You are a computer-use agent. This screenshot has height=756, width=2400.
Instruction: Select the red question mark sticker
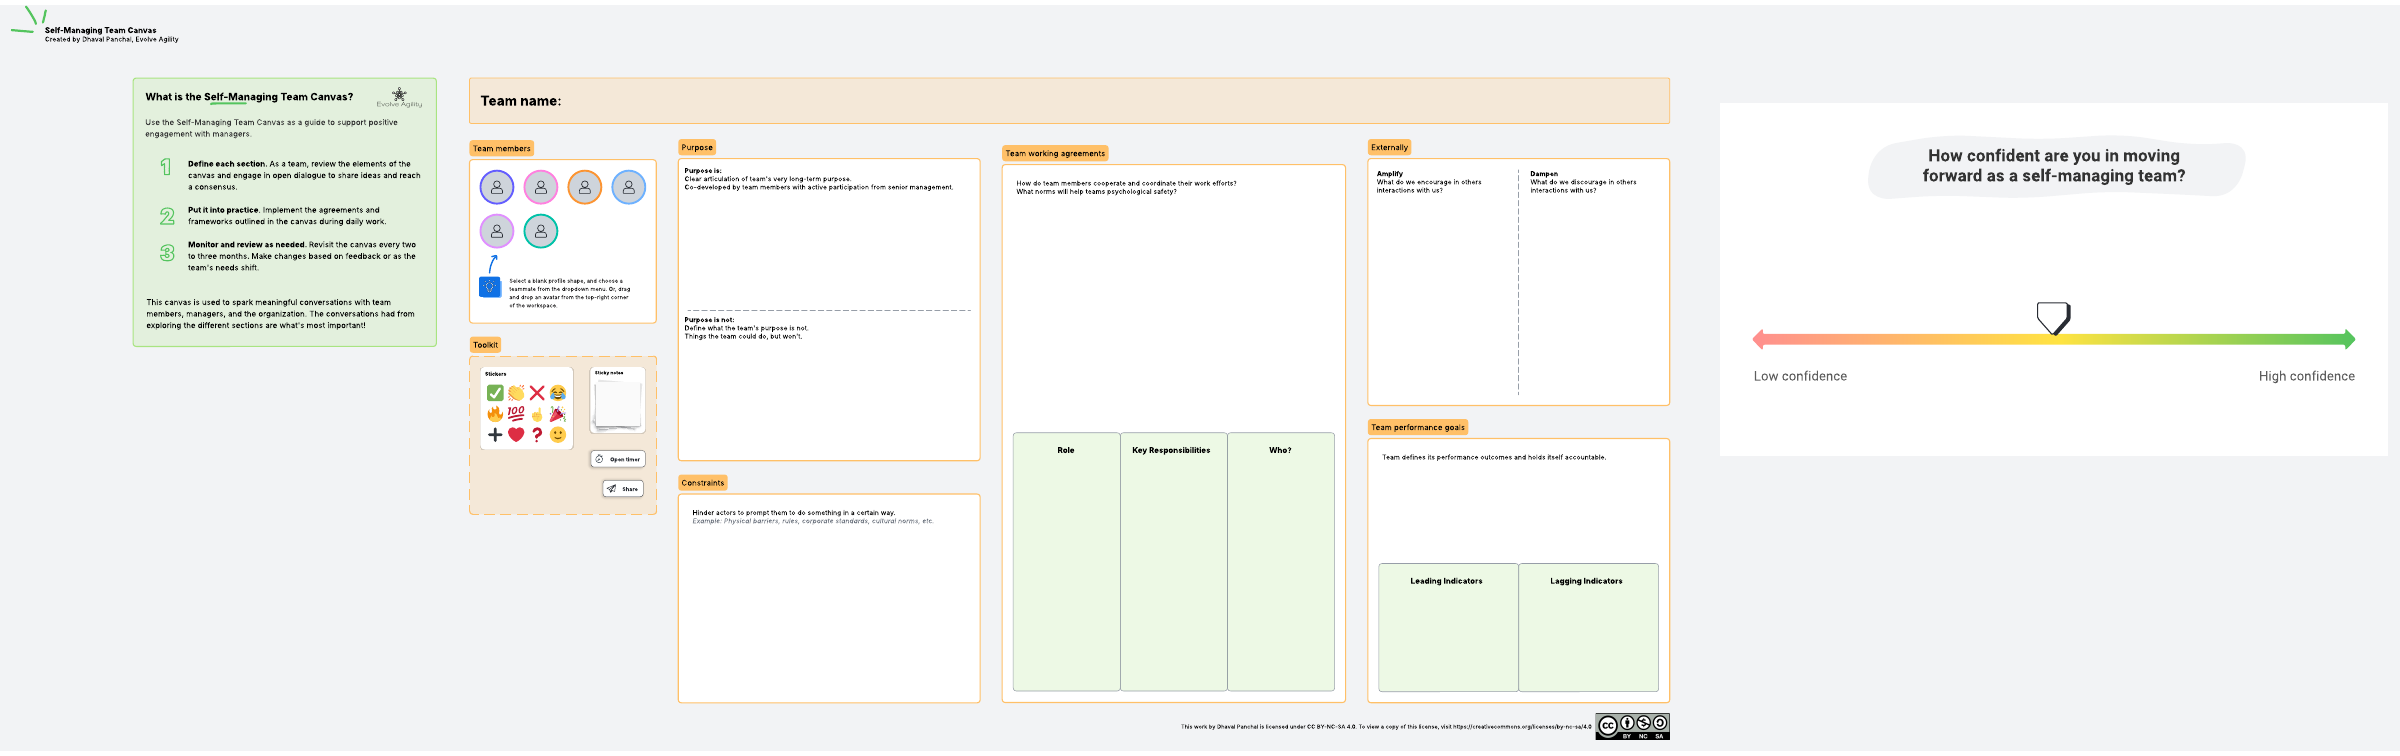point(537,435)
